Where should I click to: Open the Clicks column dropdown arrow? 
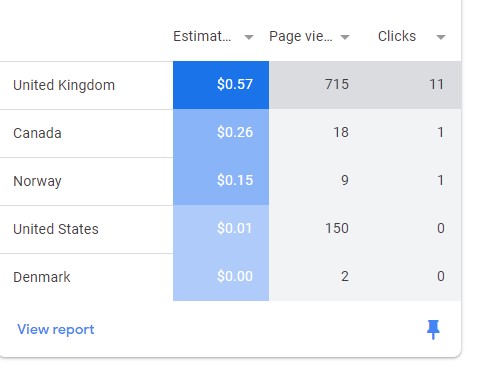click(441, 37)
